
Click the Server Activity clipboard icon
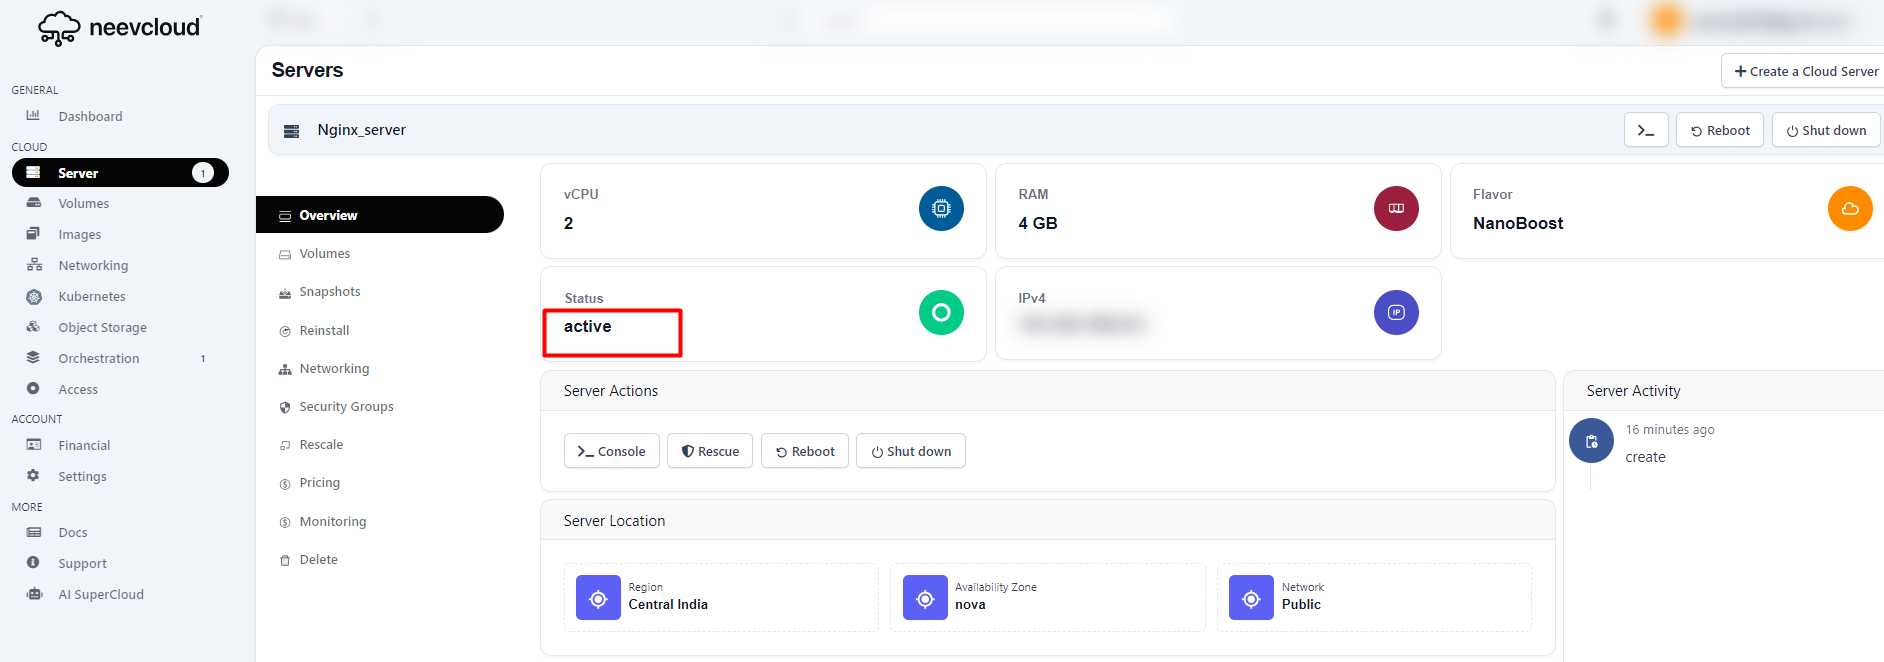pos(1590,441)
